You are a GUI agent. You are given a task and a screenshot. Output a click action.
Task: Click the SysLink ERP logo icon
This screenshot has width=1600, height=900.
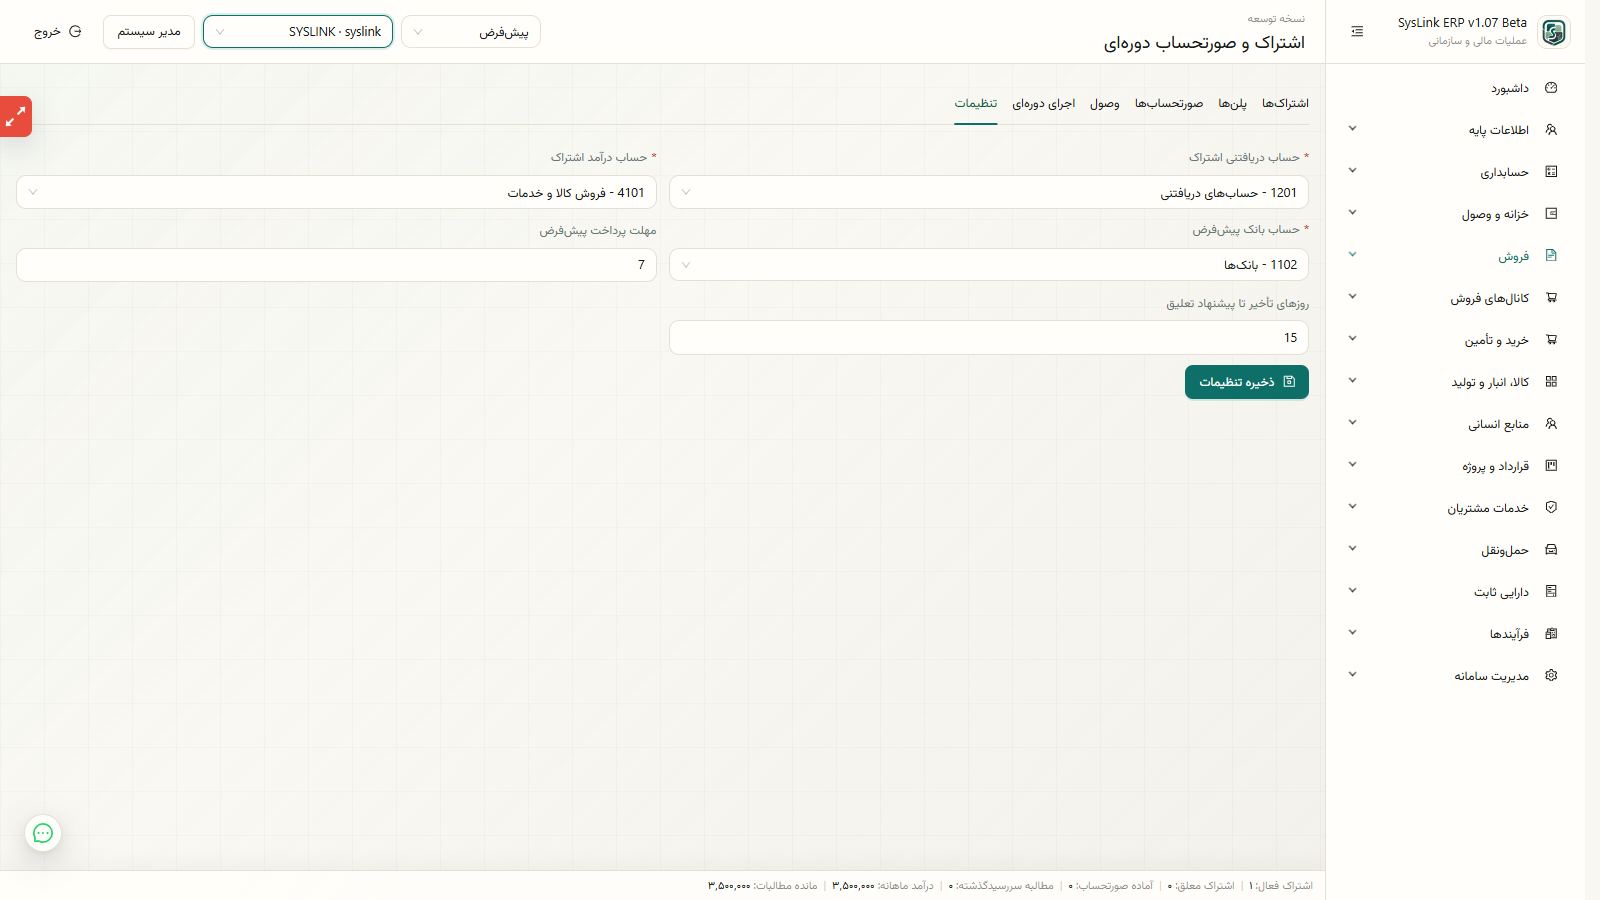point(1554,32)
